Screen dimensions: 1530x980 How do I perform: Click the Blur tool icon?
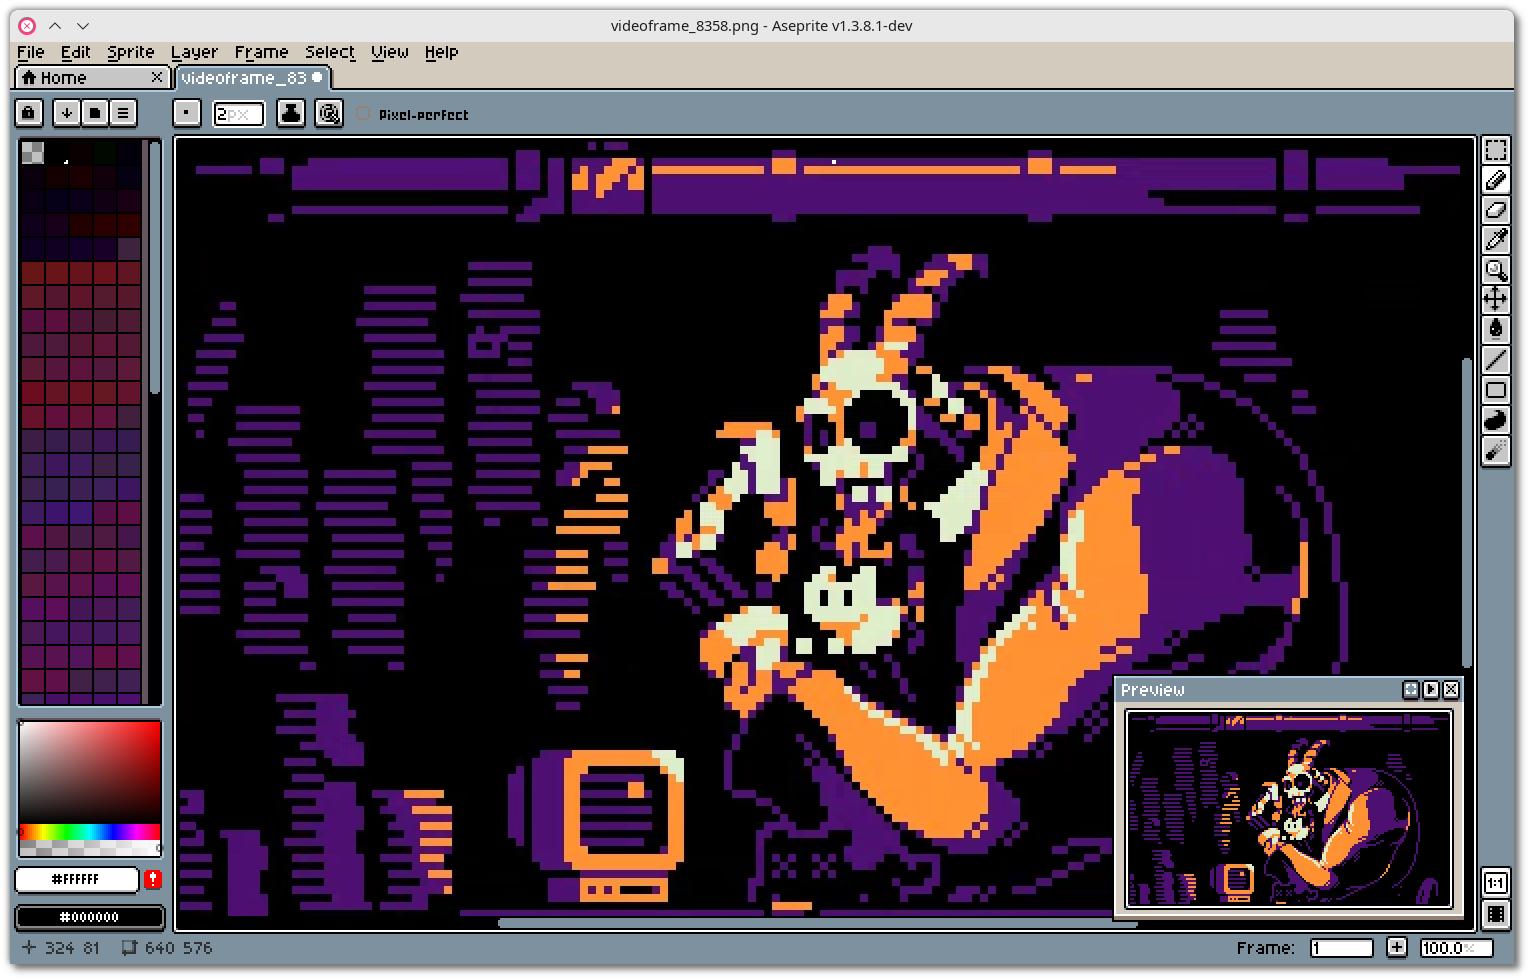click(x=1495, y=451)
